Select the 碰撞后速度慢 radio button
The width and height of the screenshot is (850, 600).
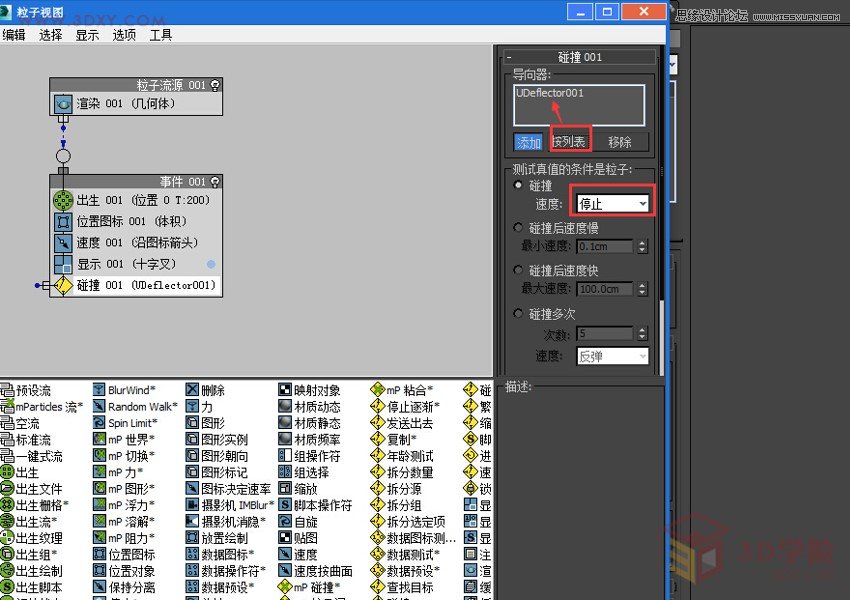(518, 228)
